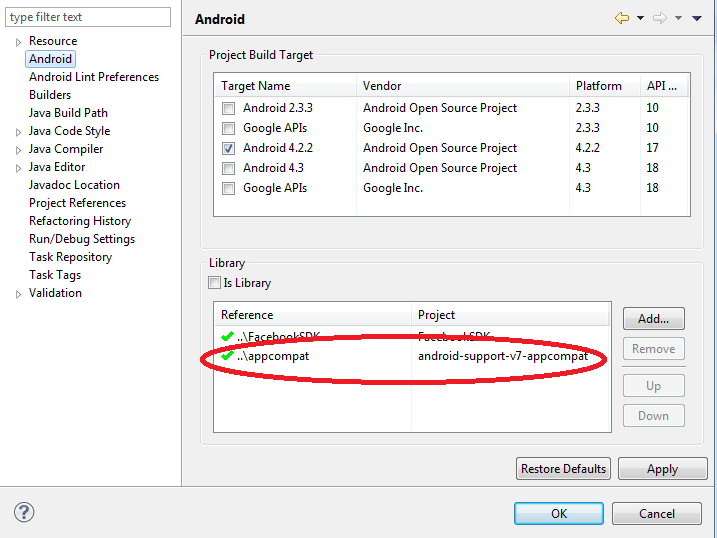The image size is (717, 538).
Task: Select the ..\appcompat reference row
Action: [x=412, y=356]
